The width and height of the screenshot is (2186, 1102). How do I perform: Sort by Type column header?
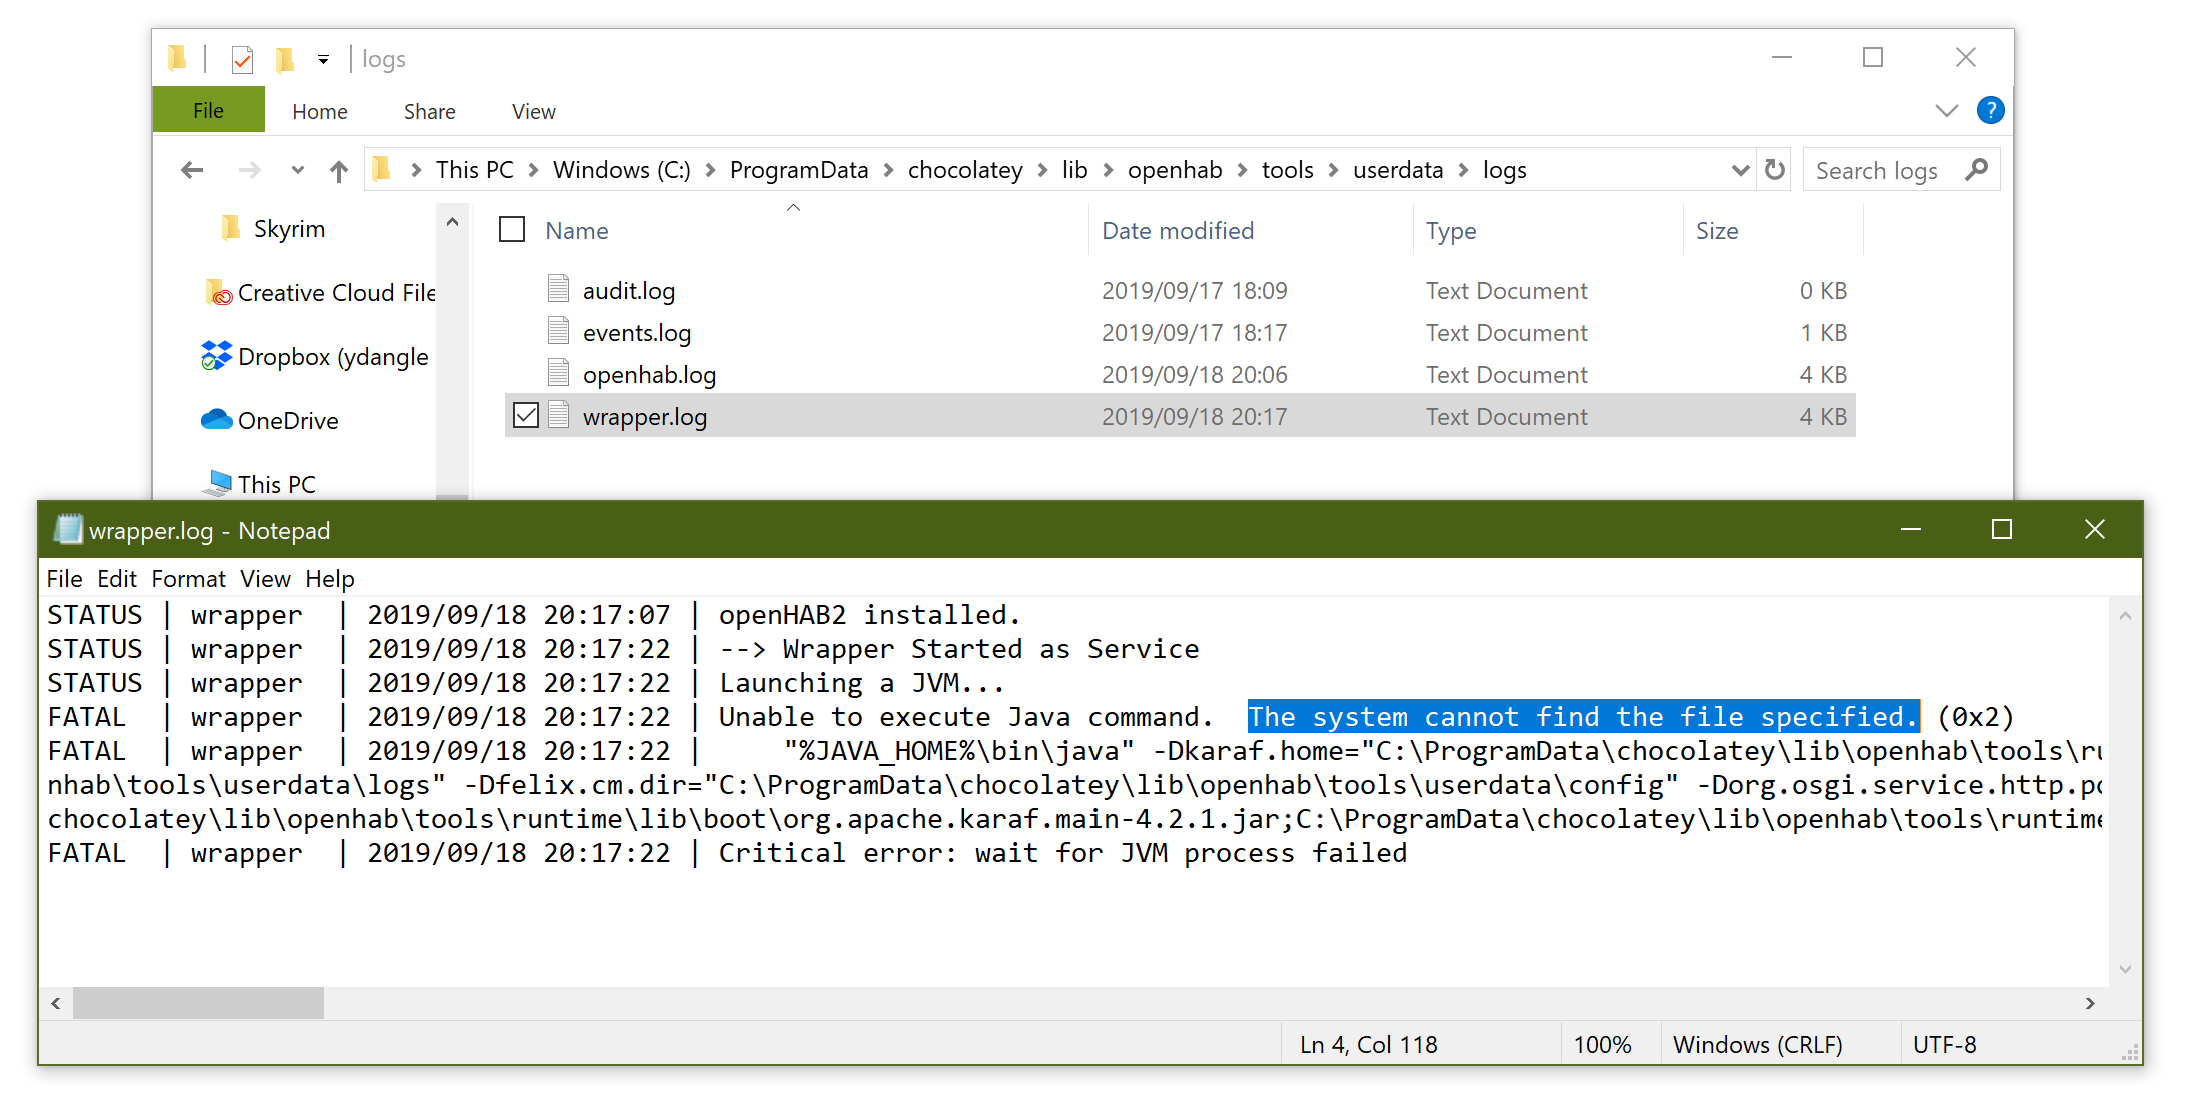[1451, 231]
